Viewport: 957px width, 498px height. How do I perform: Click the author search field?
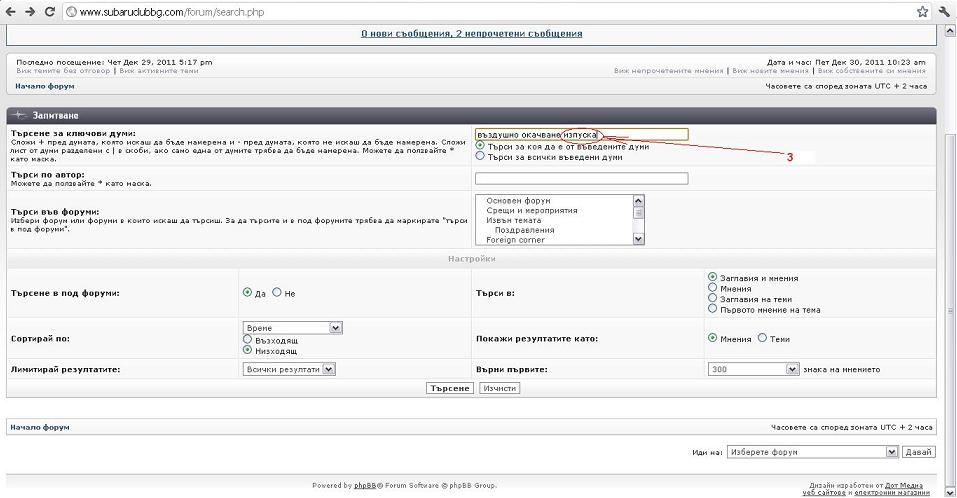[582, 178]
